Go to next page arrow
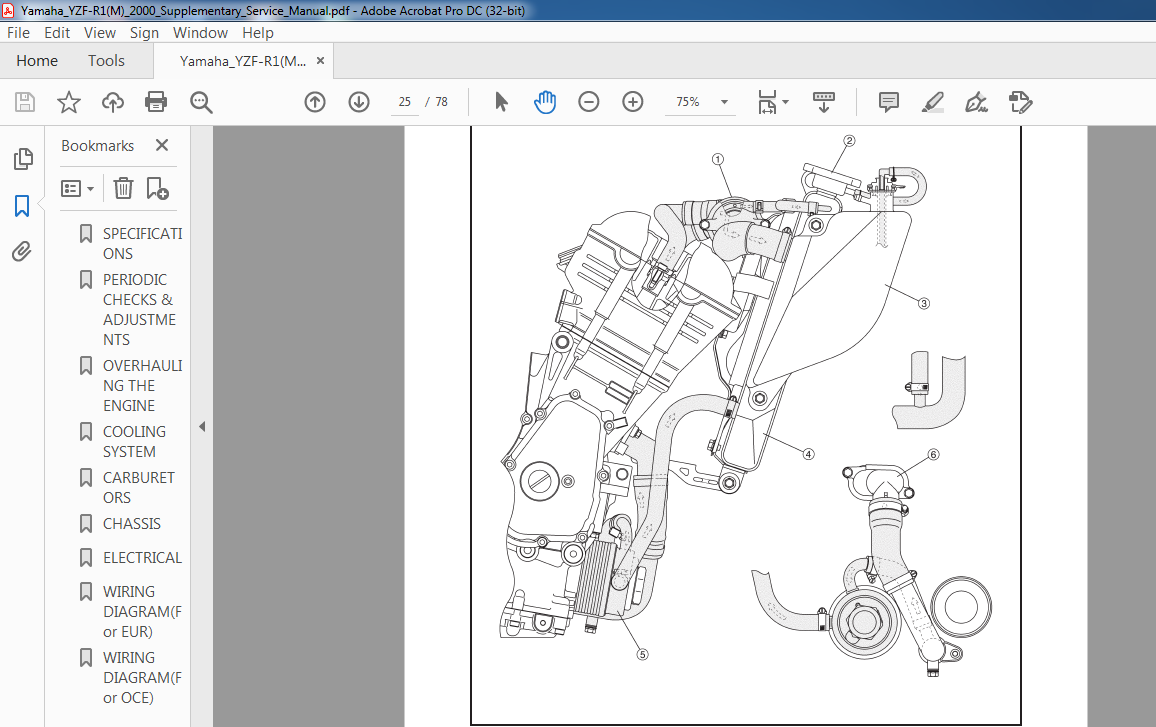This screenshot has width=1156, height=727. pos(359,102)
